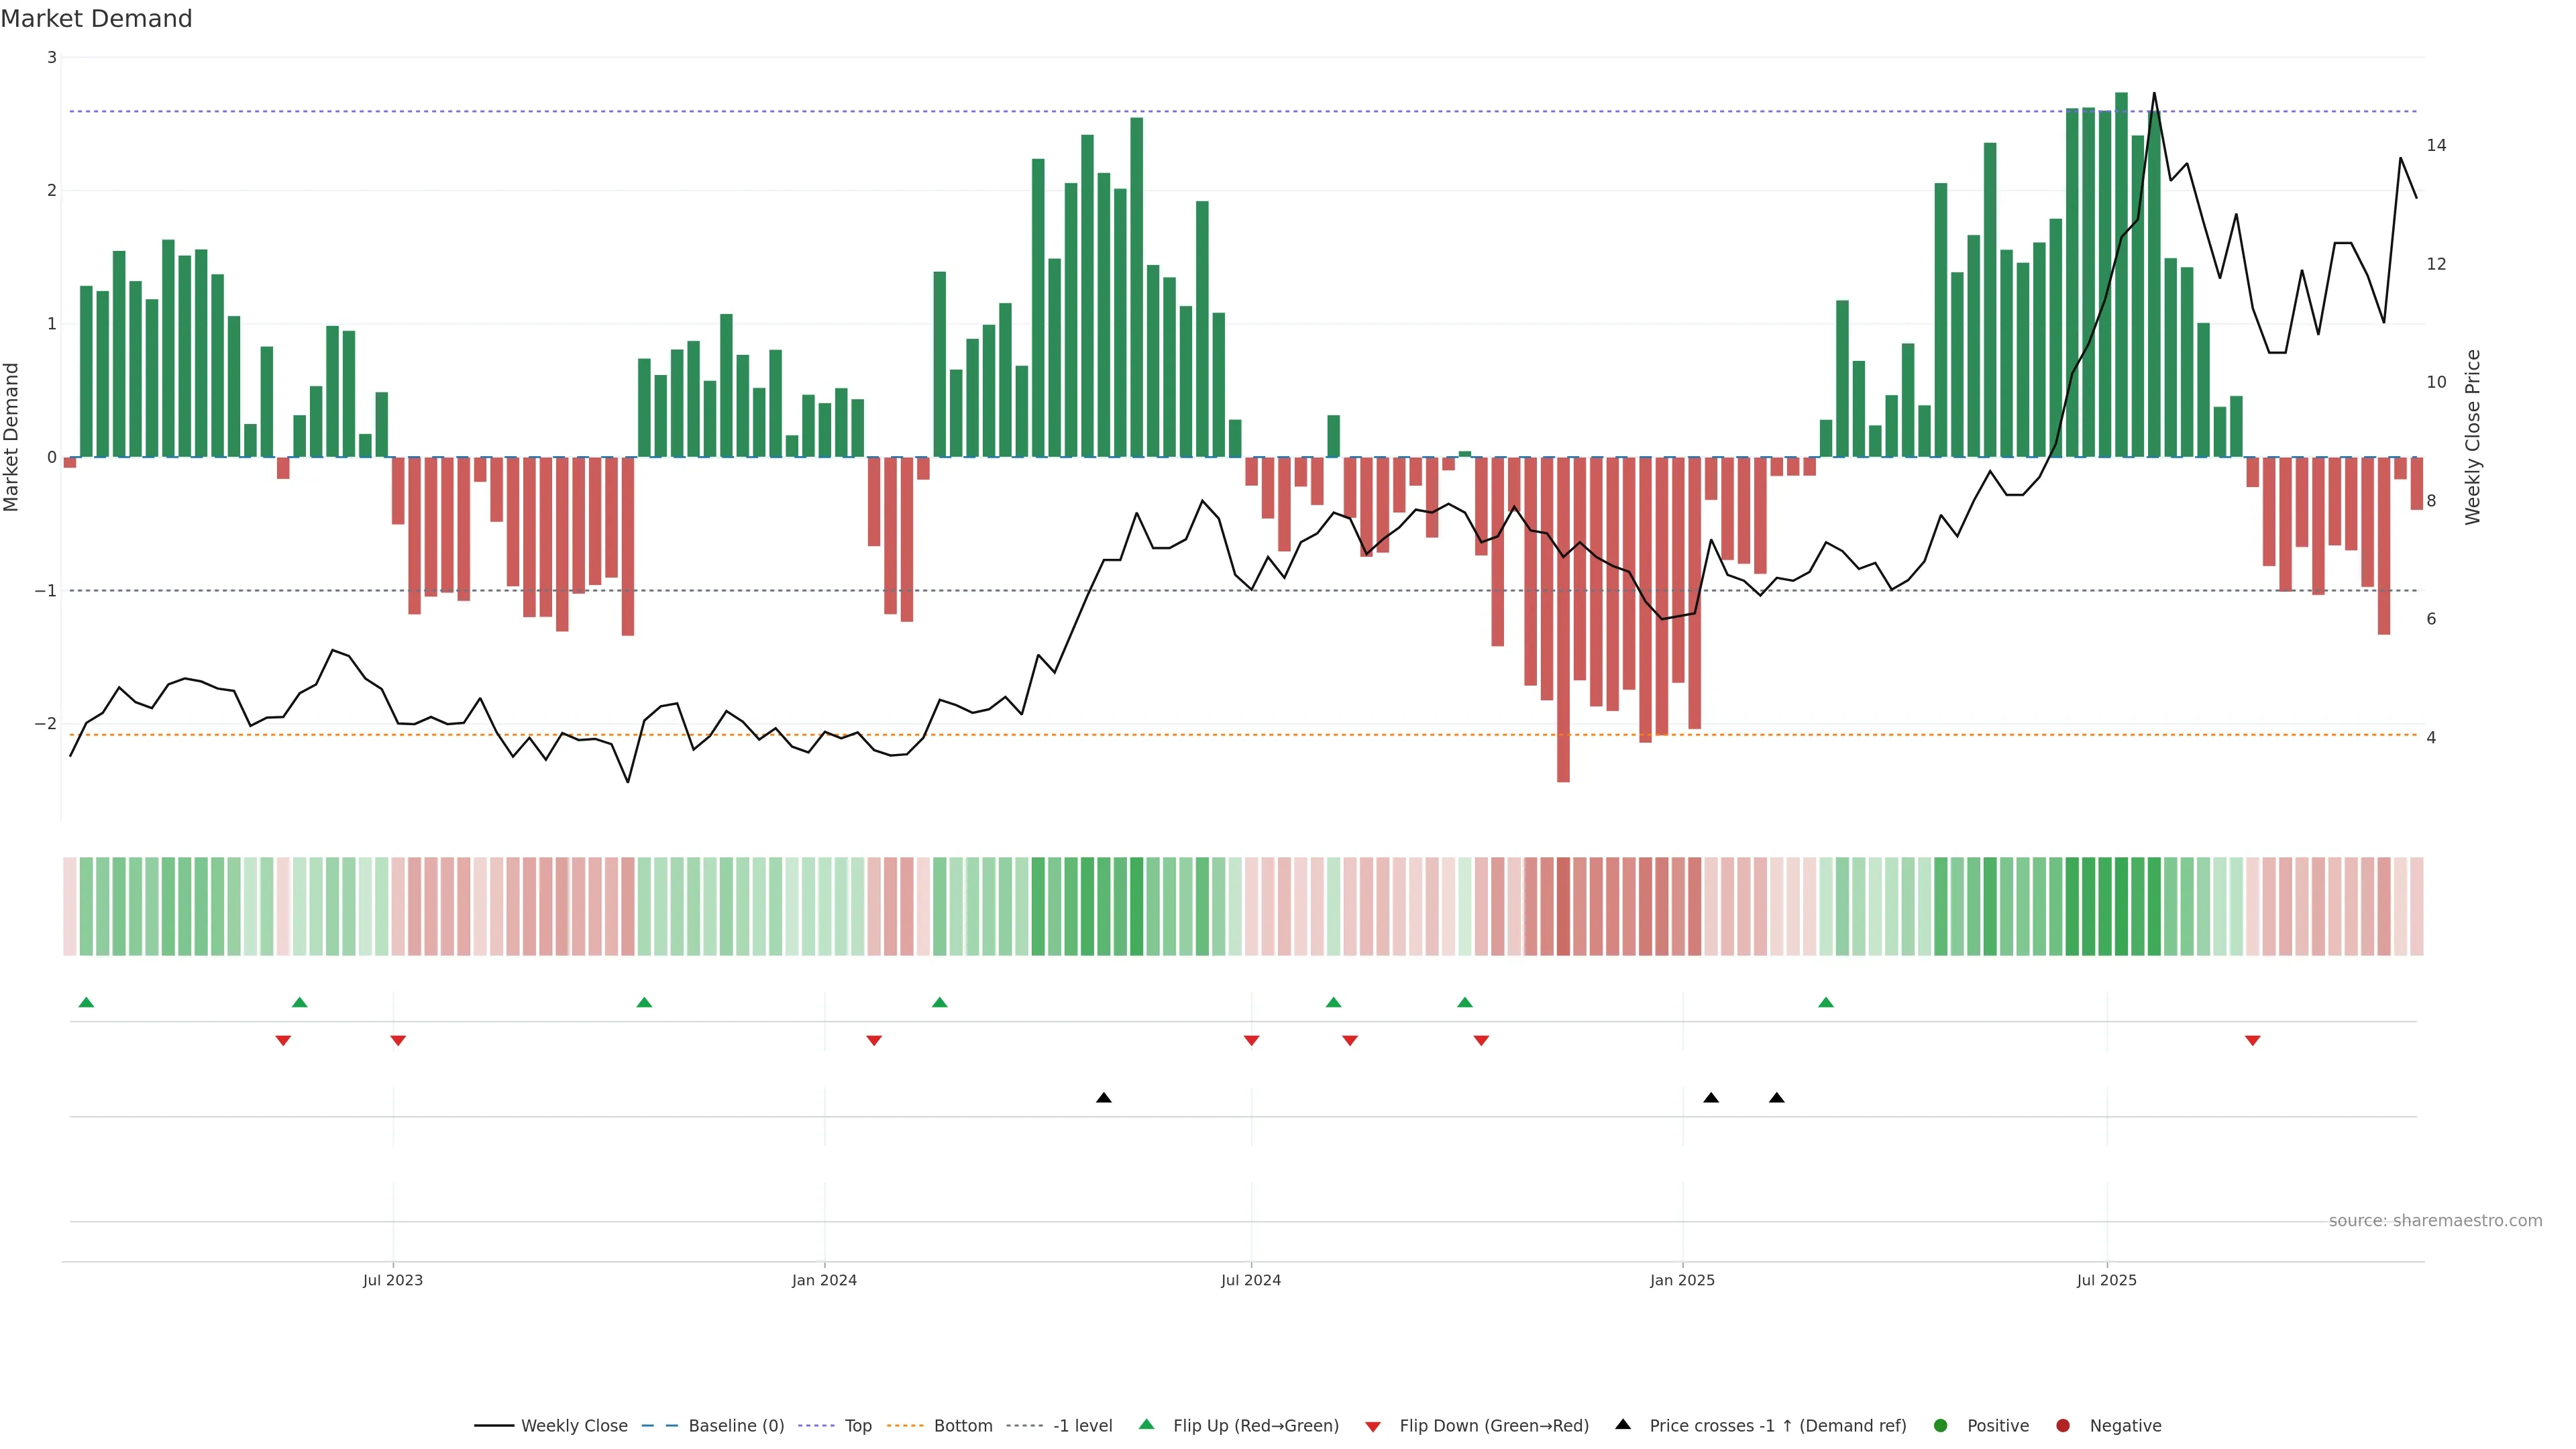The image size is (2576, 1449).
Task: Click the green Positive legend dot
Action: [1941, 1426]
